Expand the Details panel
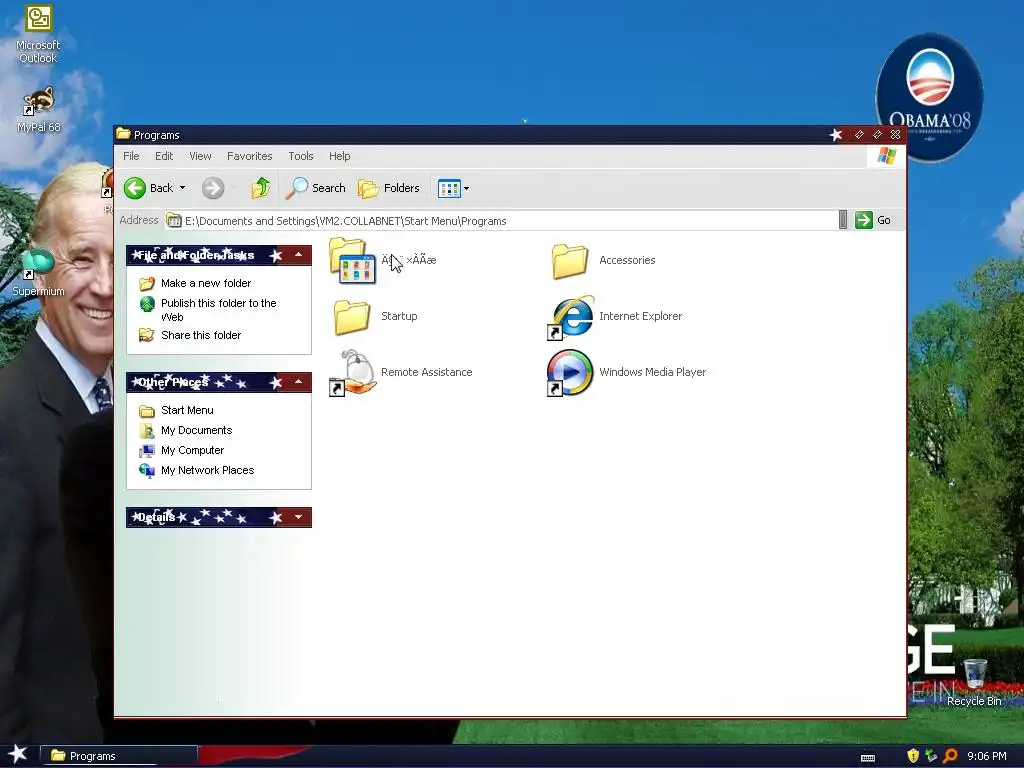The image size is (1024, 768). 298,517
